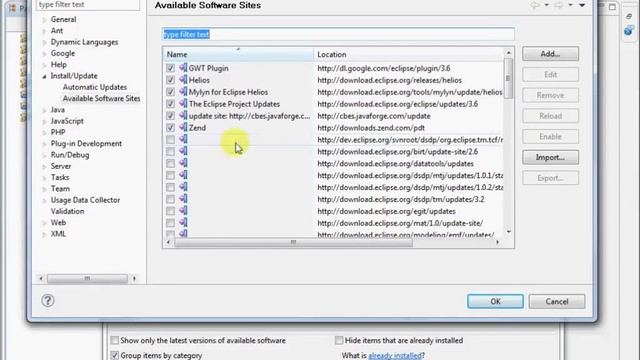Expand the Ant preferences node

44,31
